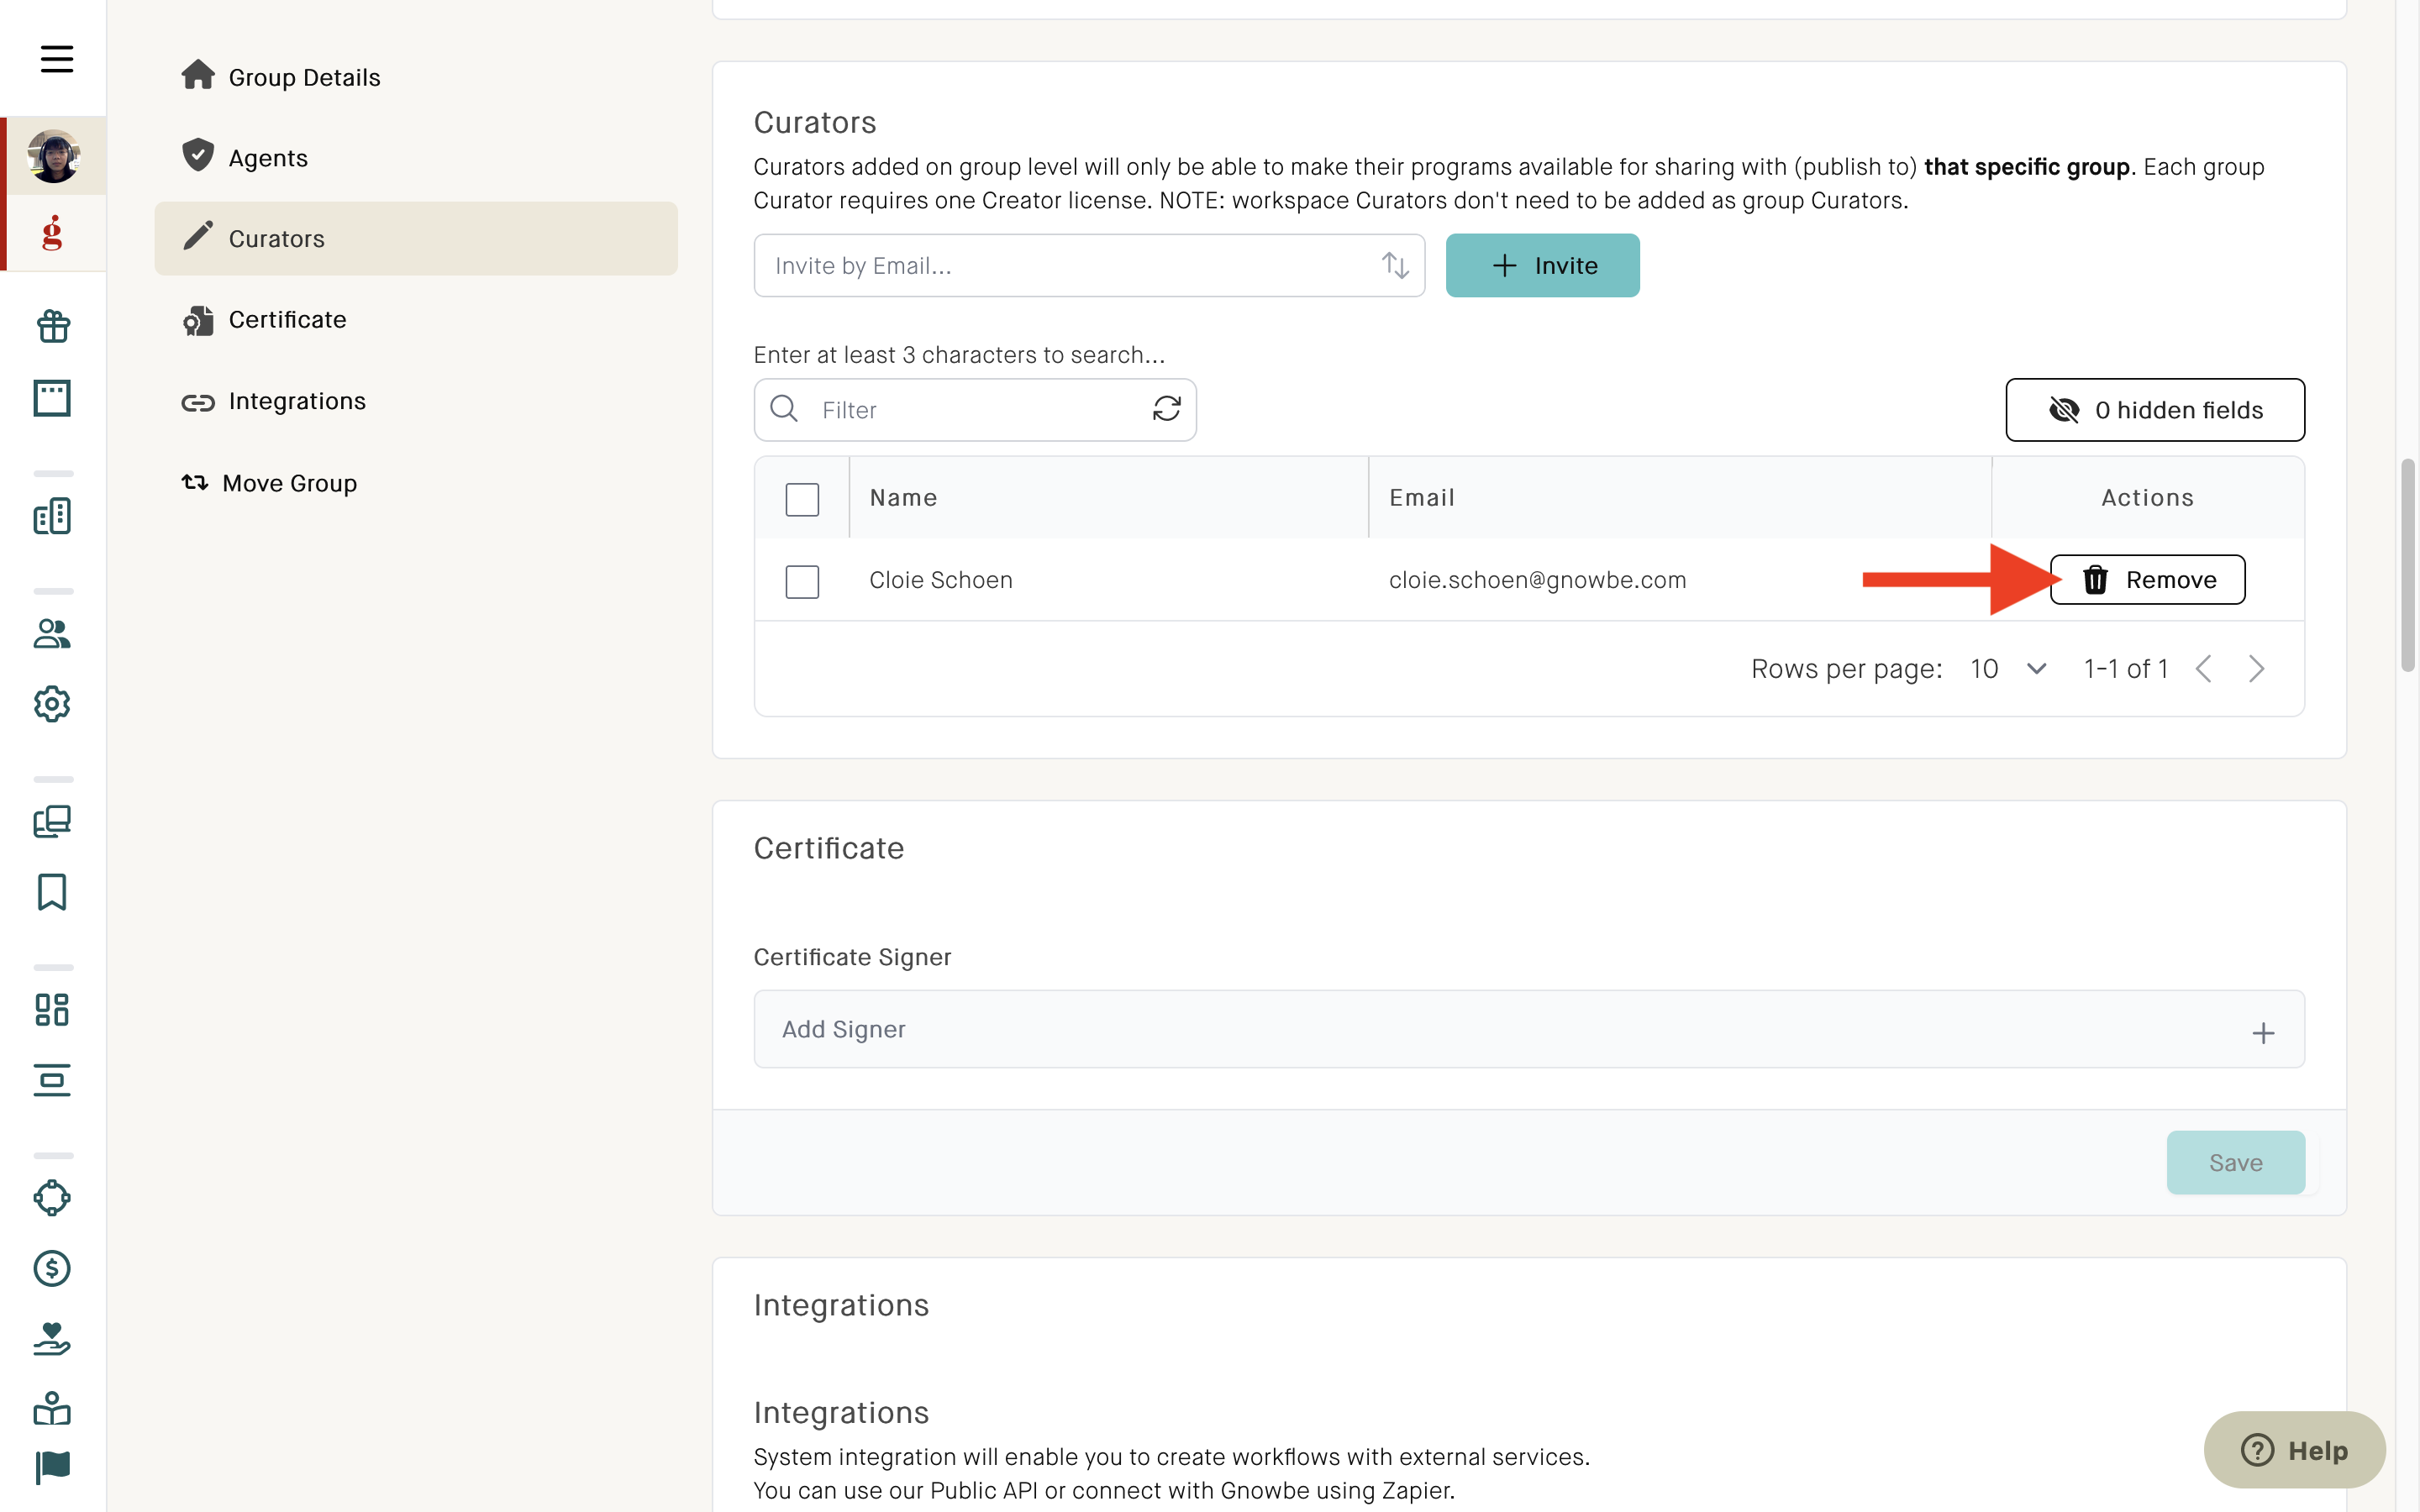Refresh the curators list via the reload icon
The height and width of the screenshot is (1512, 2420).
pyautogui.click(x=1167, y=408)
